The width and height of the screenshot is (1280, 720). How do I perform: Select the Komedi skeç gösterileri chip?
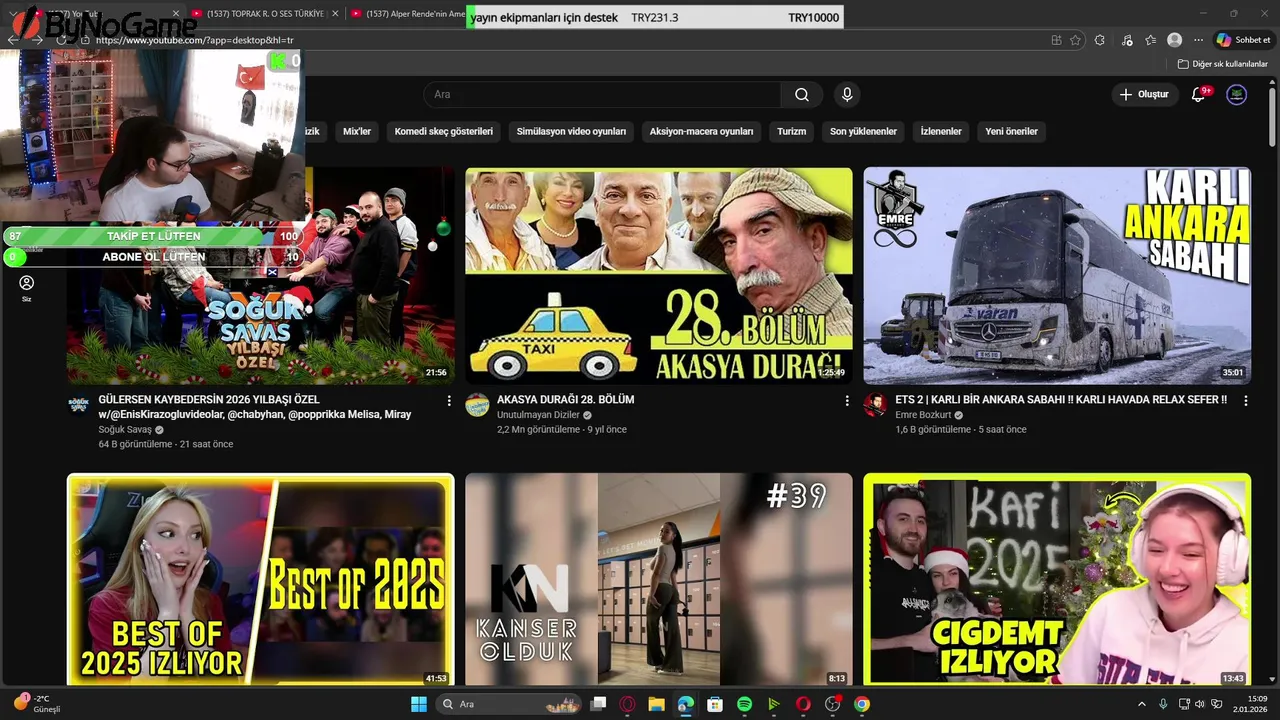[x=444, y=131]
